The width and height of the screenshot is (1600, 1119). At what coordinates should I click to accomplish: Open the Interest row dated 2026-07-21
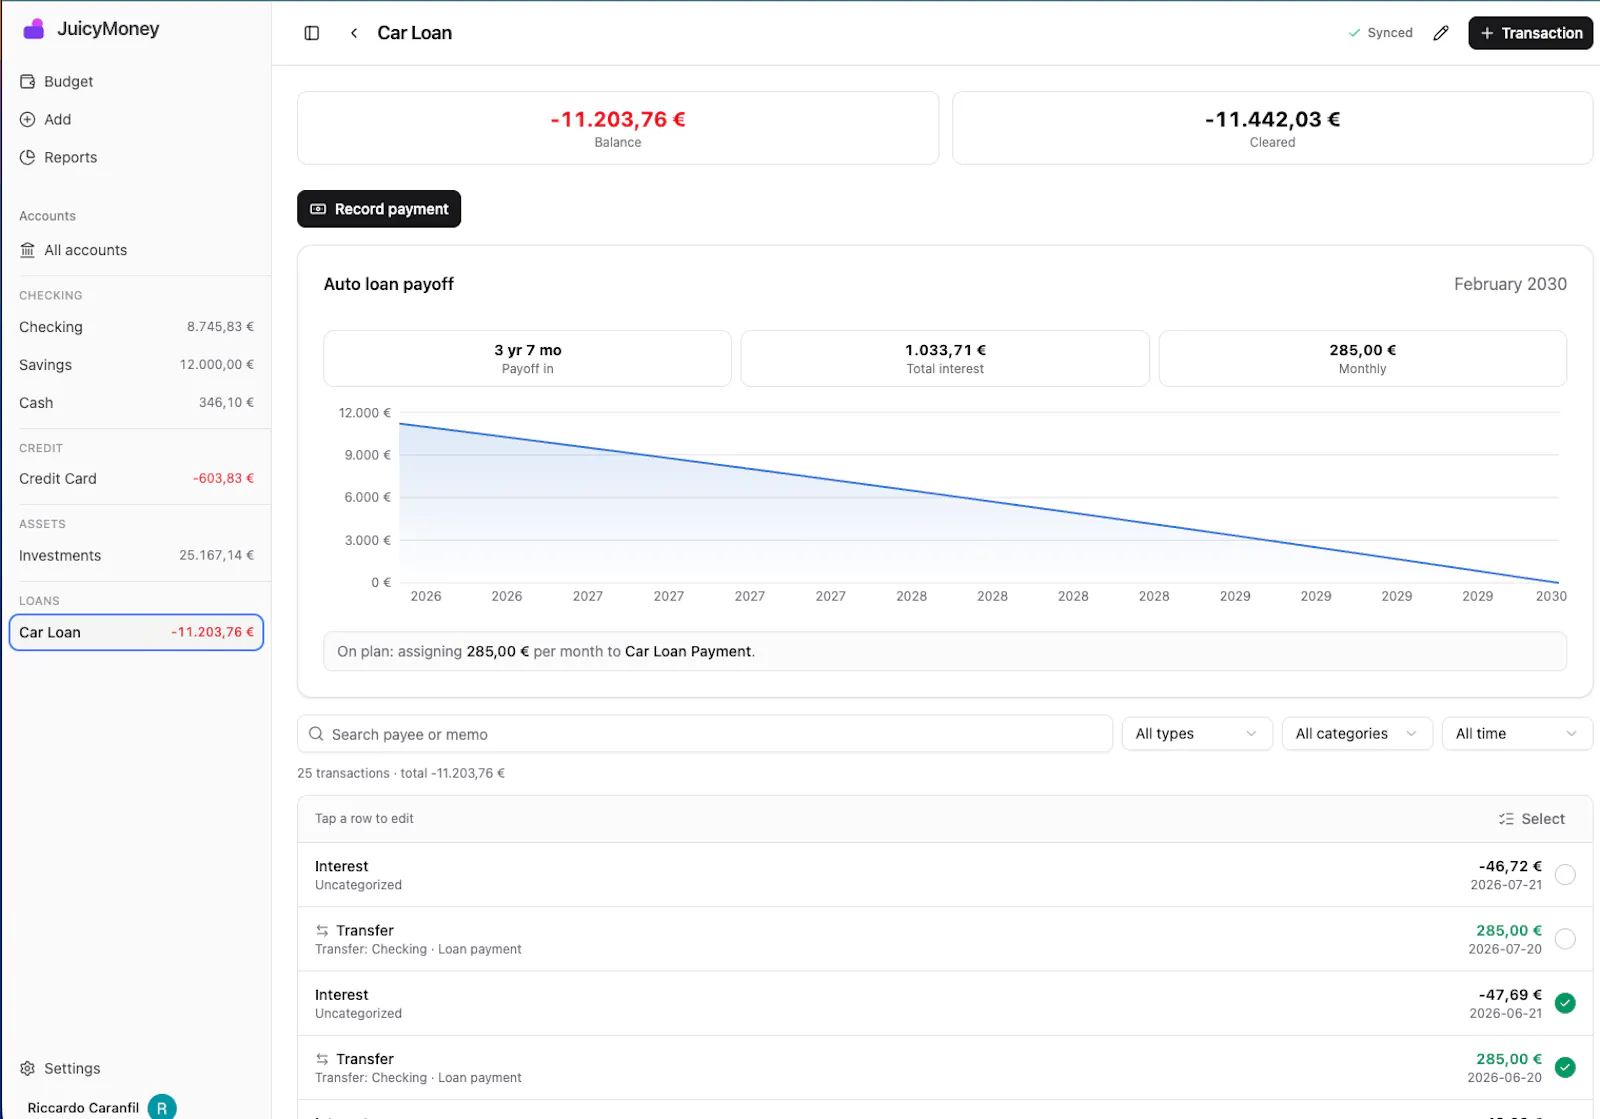coord(945,875)
